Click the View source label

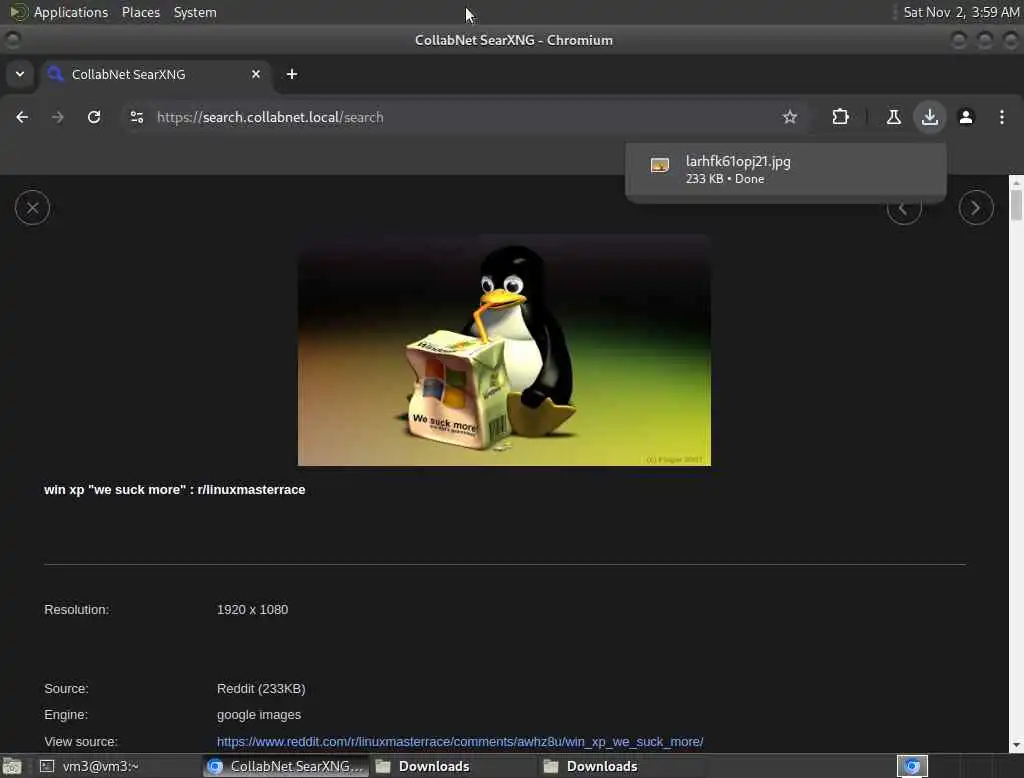(80, 741)
